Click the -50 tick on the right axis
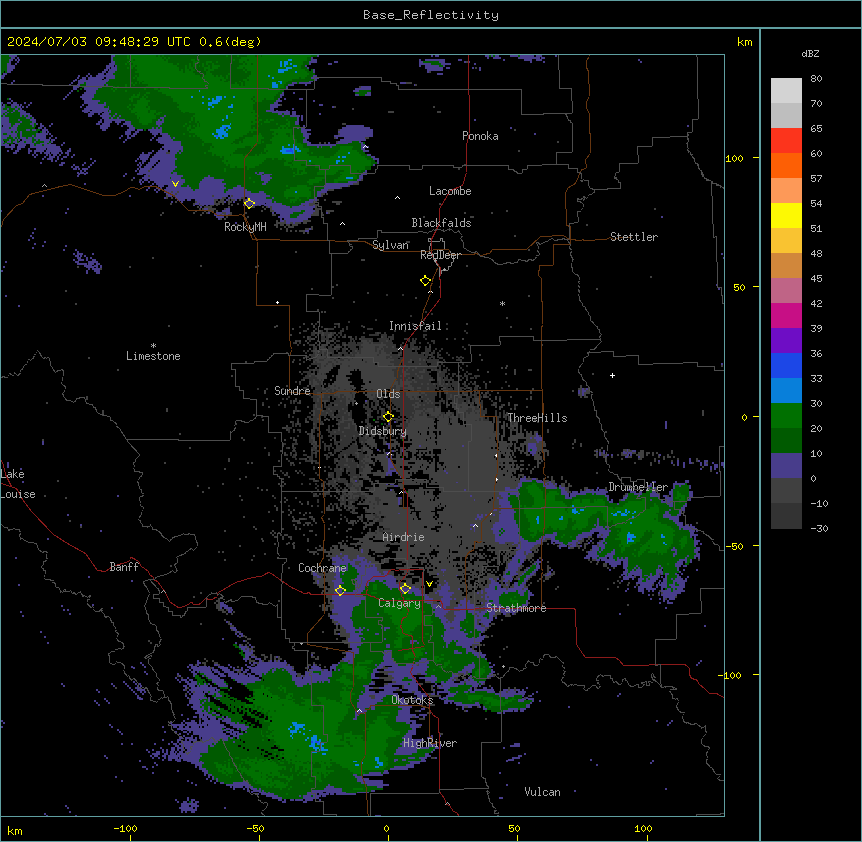 tap(734, 546)
